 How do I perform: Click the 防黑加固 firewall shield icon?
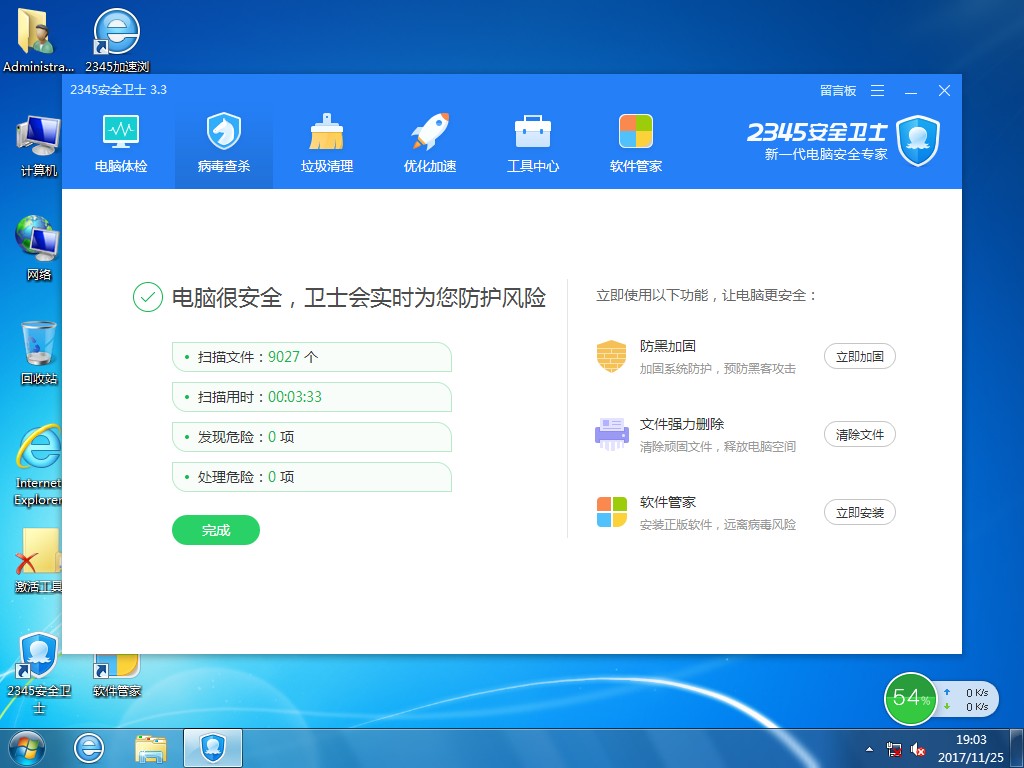[x=611, y=356]
